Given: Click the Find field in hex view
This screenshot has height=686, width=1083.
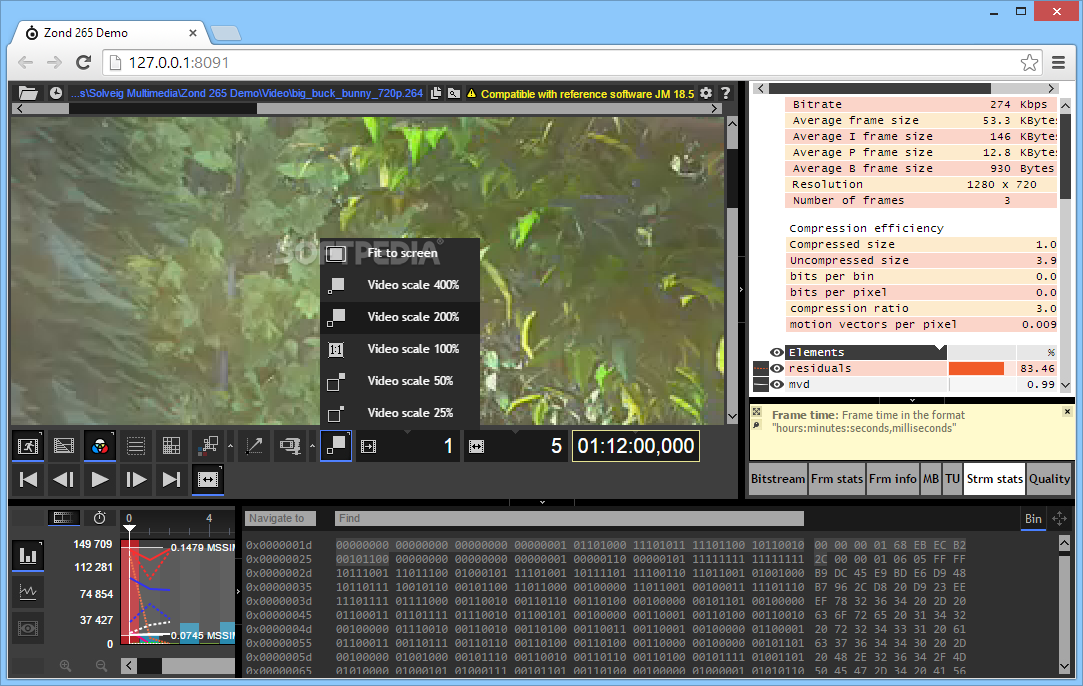Looking at the screenshot, I should (569, 518).
